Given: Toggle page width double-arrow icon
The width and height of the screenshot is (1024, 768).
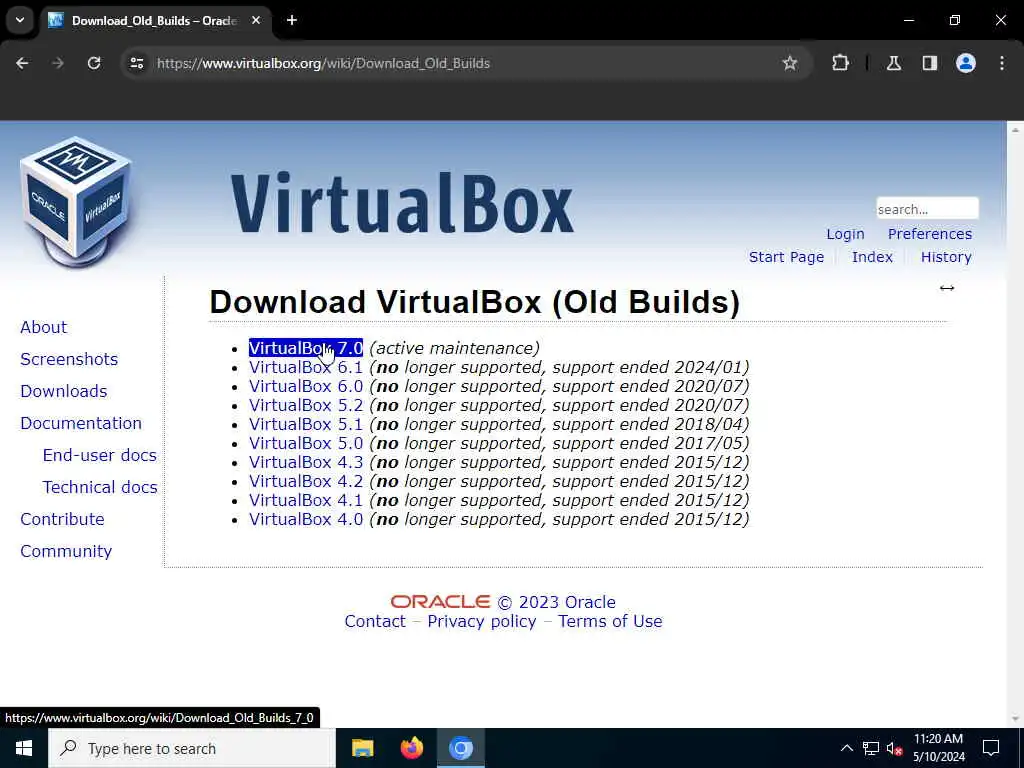Looking at the screenshot, I should click(947, 288).
